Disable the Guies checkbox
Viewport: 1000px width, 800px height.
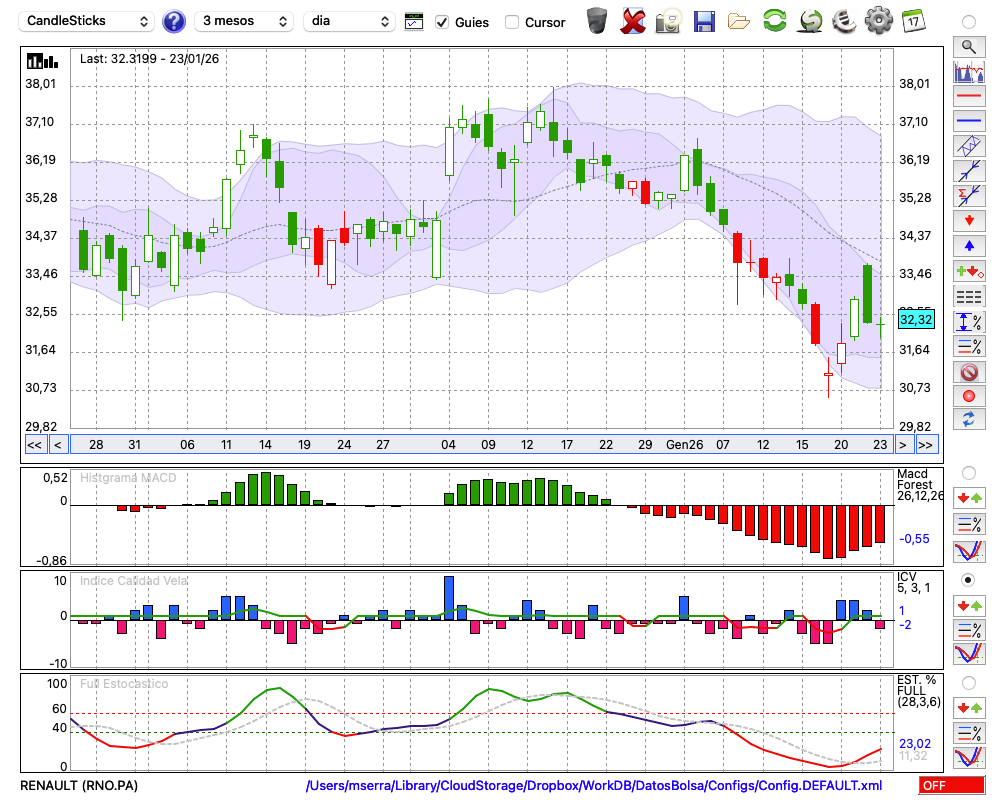click(x=442, y=22)
